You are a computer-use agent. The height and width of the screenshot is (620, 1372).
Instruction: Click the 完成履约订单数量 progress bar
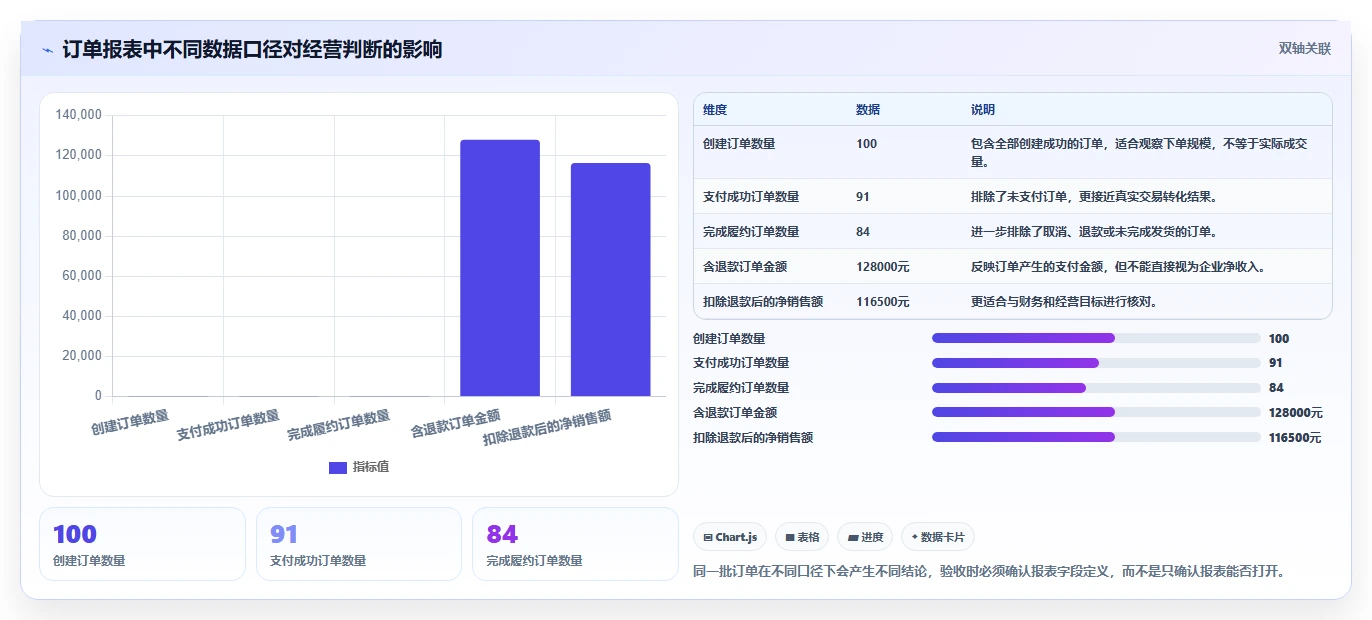pyautogui.click(x=1096, y=387)
